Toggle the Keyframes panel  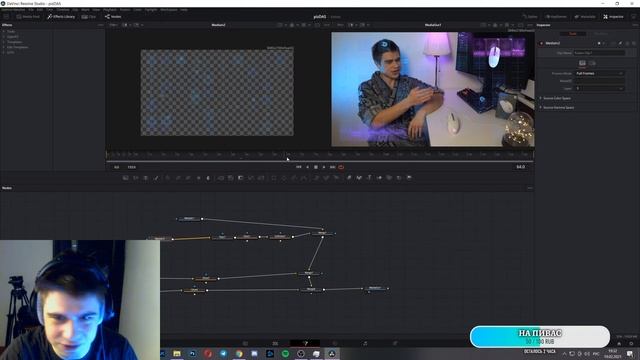tap(556, 17)
